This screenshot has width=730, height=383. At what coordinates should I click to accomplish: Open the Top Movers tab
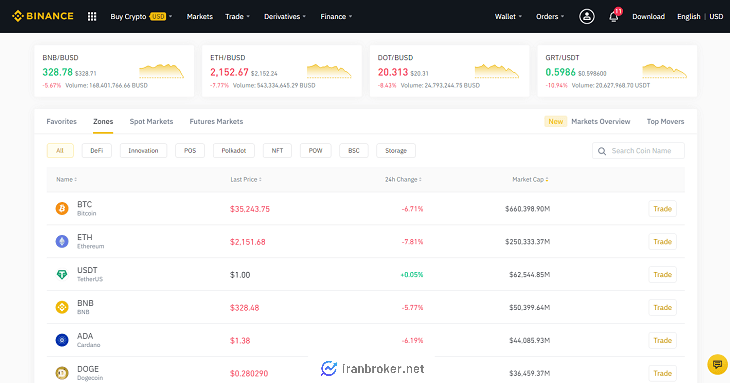[665, 121]
